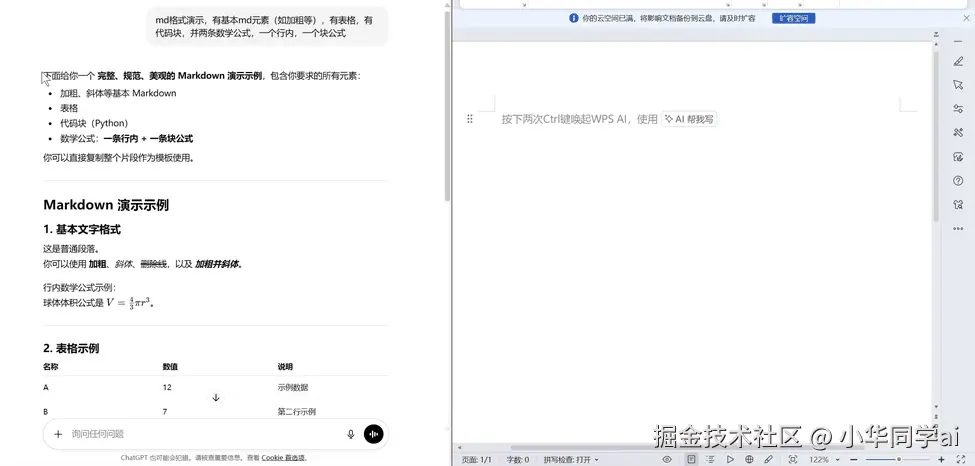The height and width of the screenshot is (466, 975).
Task: Click the word count indicator
Action: 517,459
